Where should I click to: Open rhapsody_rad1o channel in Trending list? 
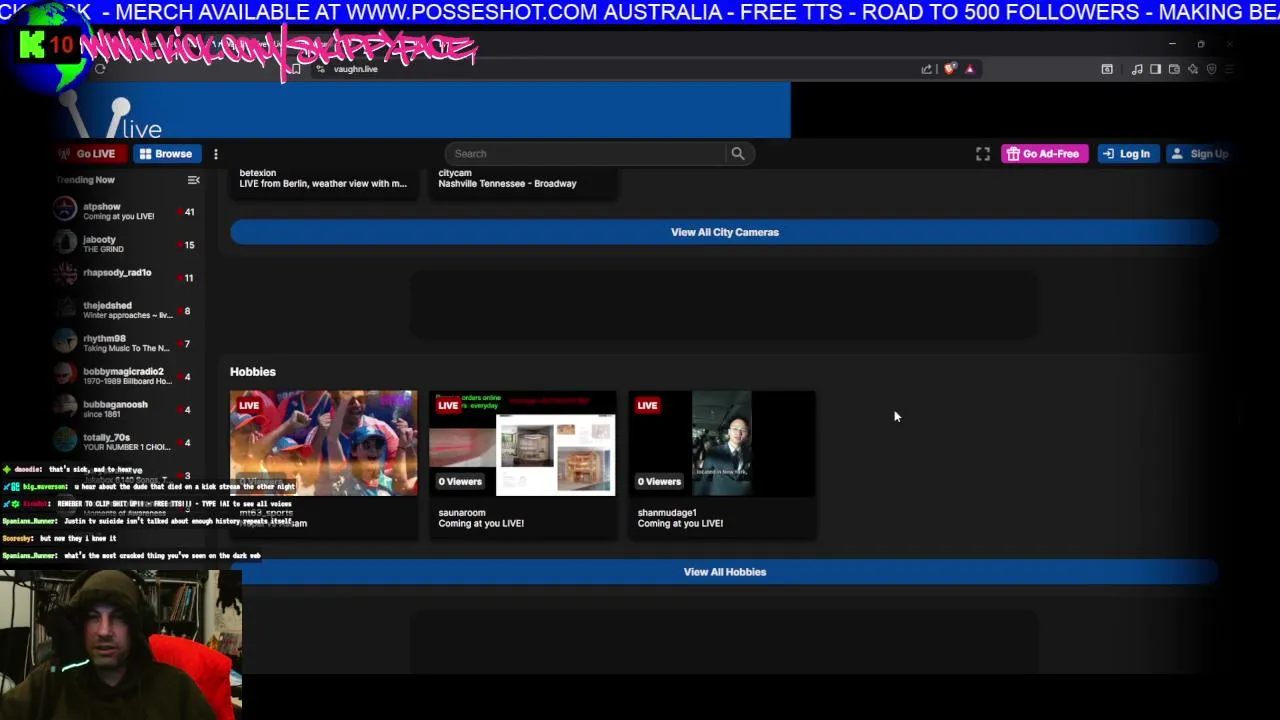pos(127,277)
